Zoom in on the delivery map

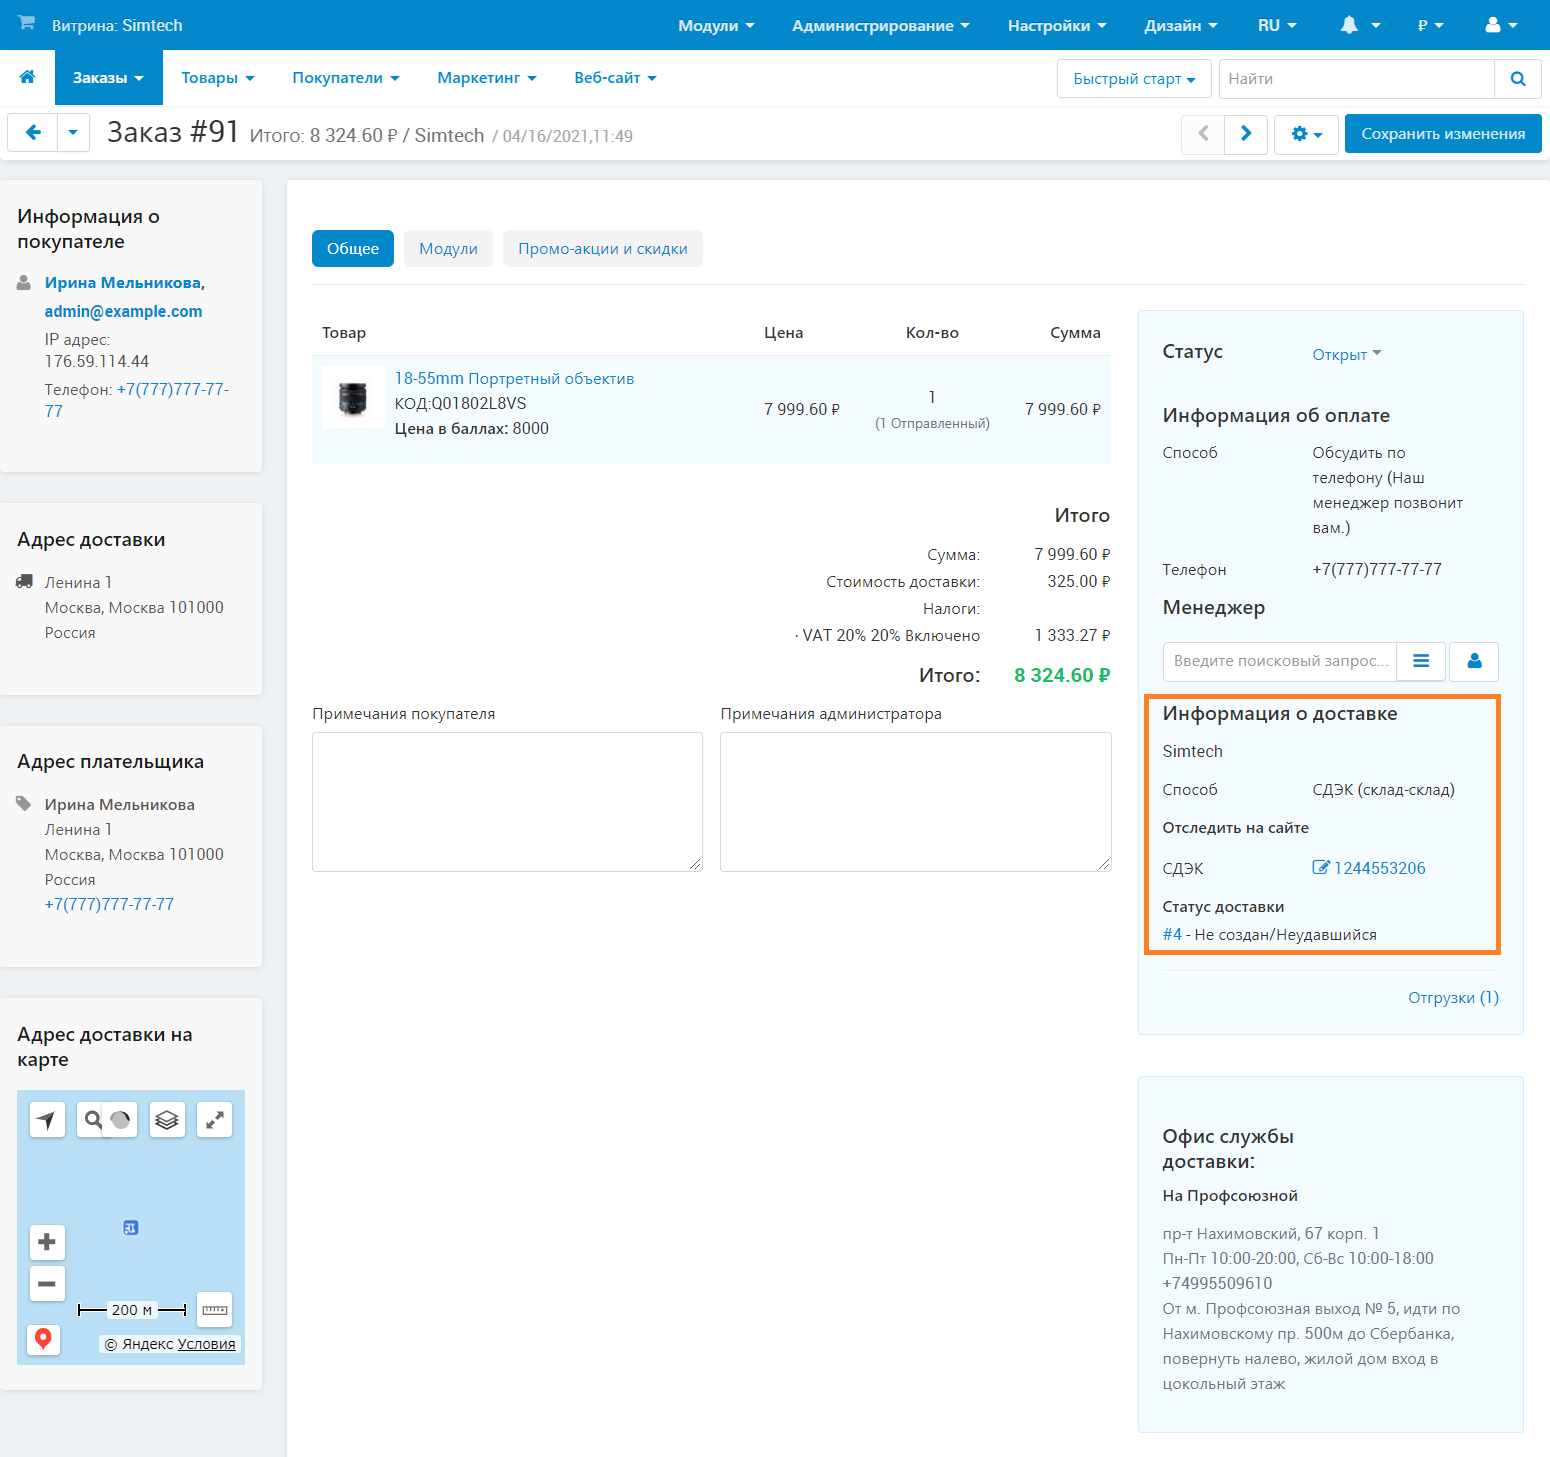point(47,1242)
